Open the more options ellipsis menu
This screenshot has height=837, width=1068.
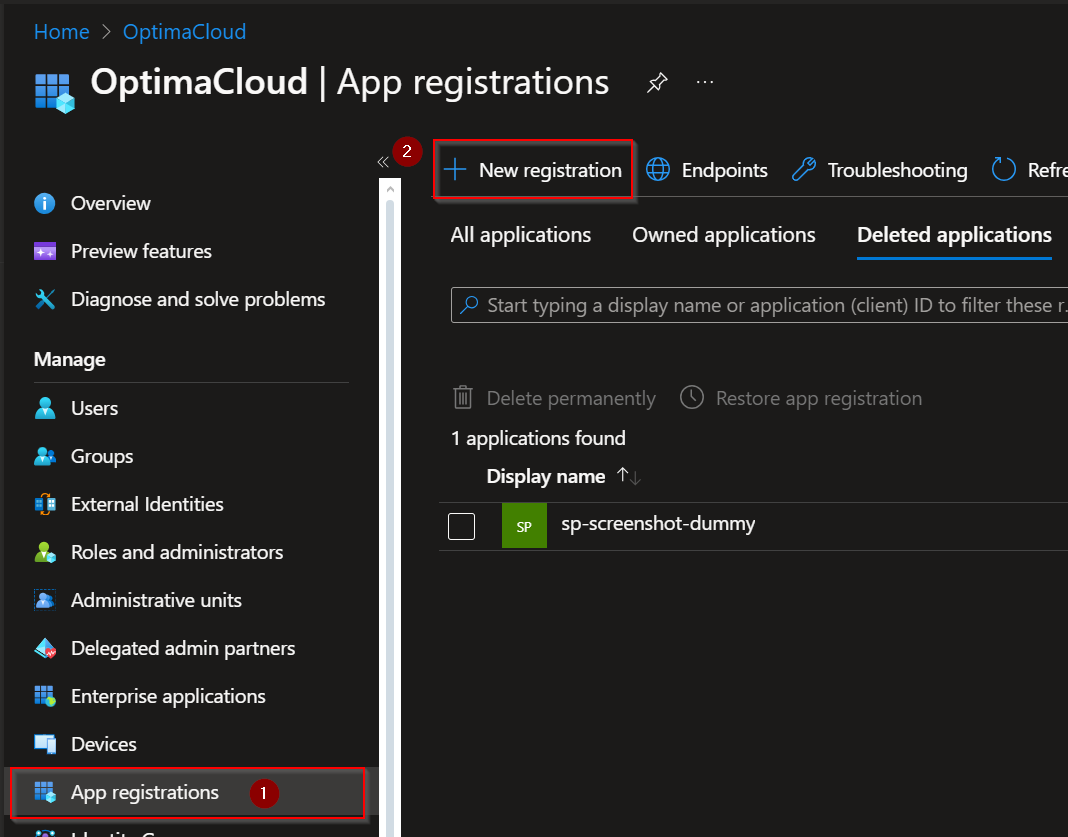click(x=705, y=82)
